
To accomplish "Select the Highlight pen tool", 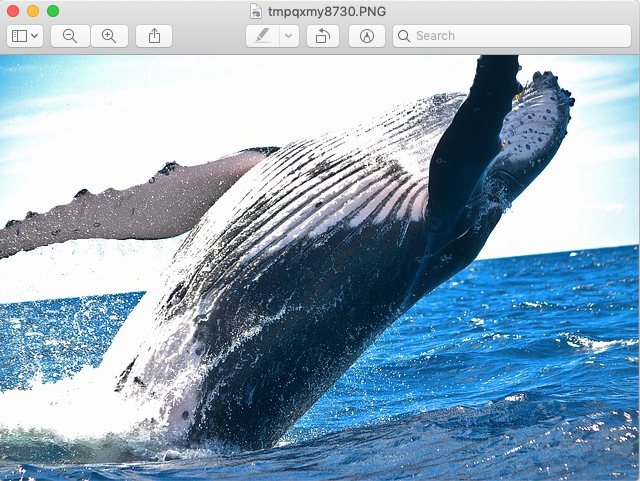I will point(262,36).
